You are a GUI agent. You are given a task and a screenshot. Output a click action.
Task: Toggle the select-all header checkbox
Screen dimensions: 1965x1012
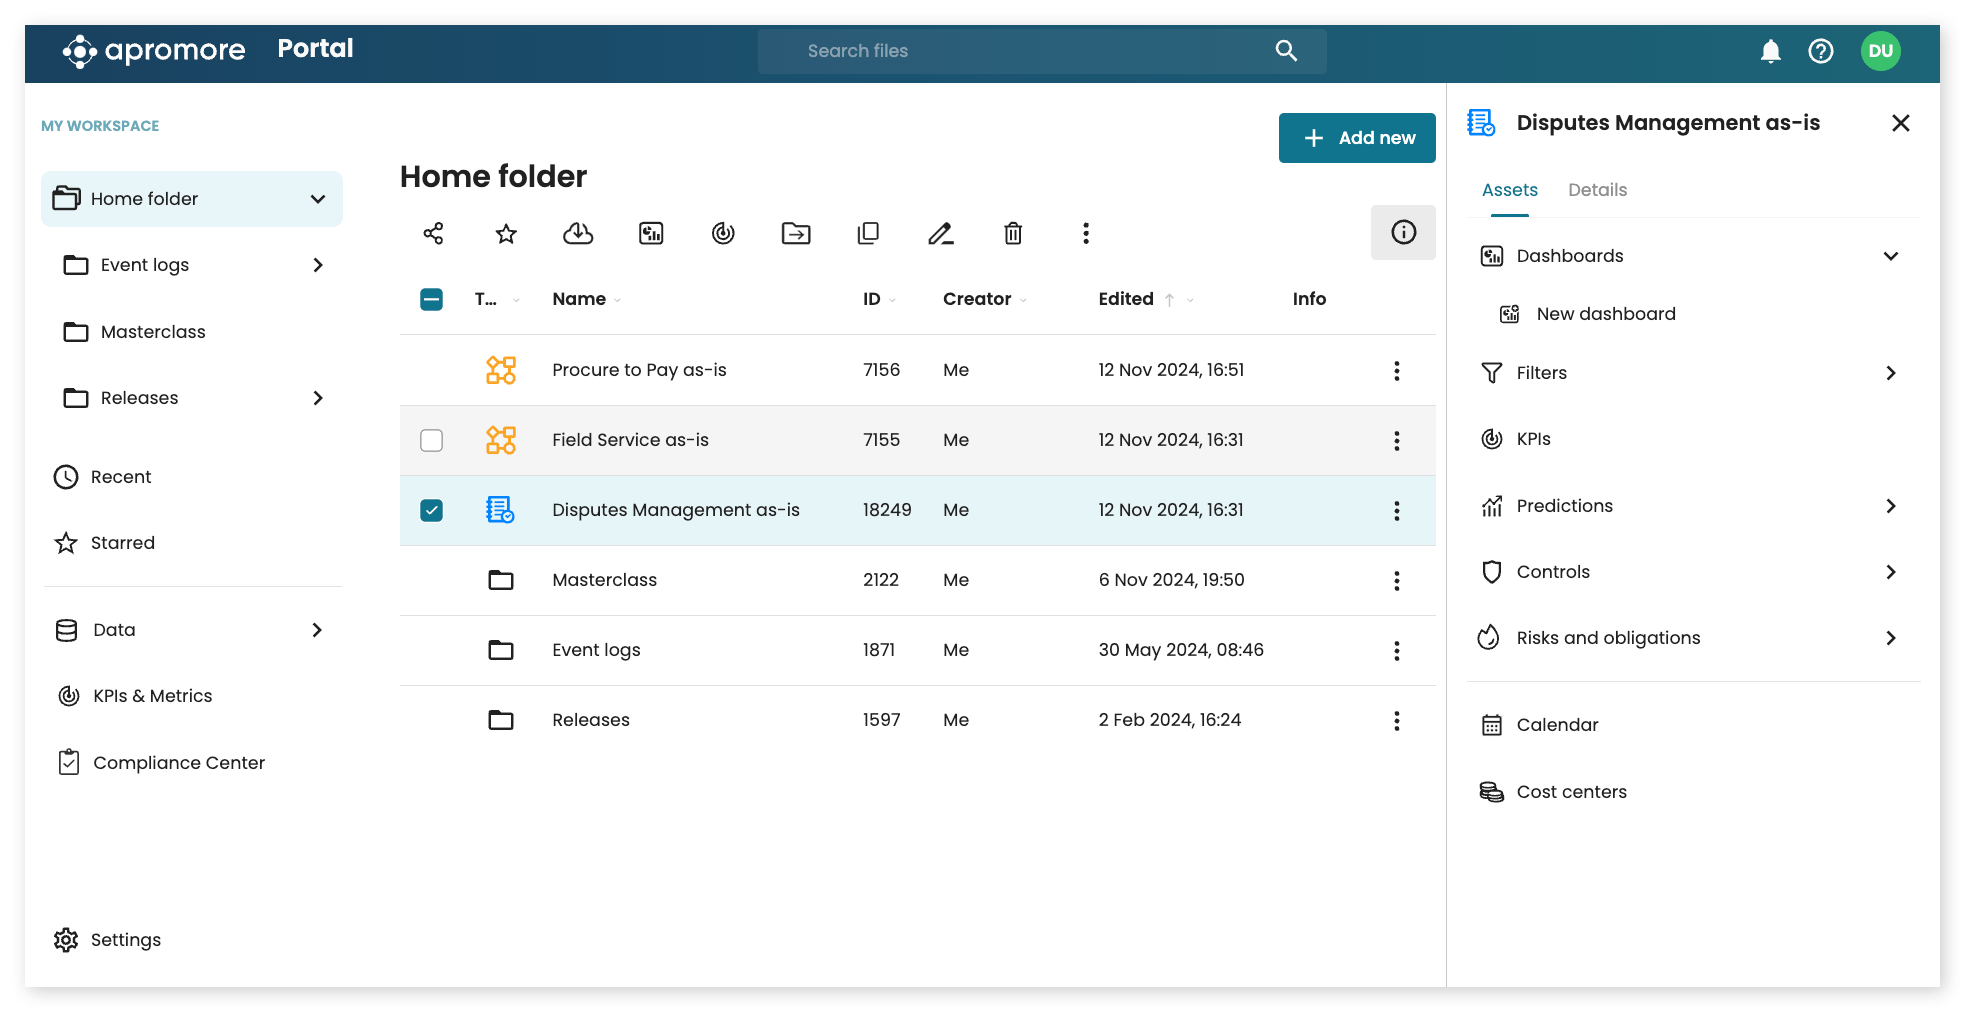[x=431, y=299]
